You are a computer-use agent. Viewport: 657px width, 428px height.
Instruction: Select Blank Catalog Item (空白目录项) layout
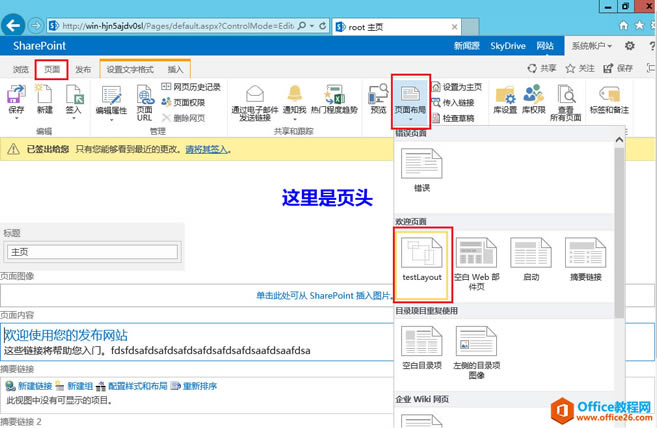(422, 348)
